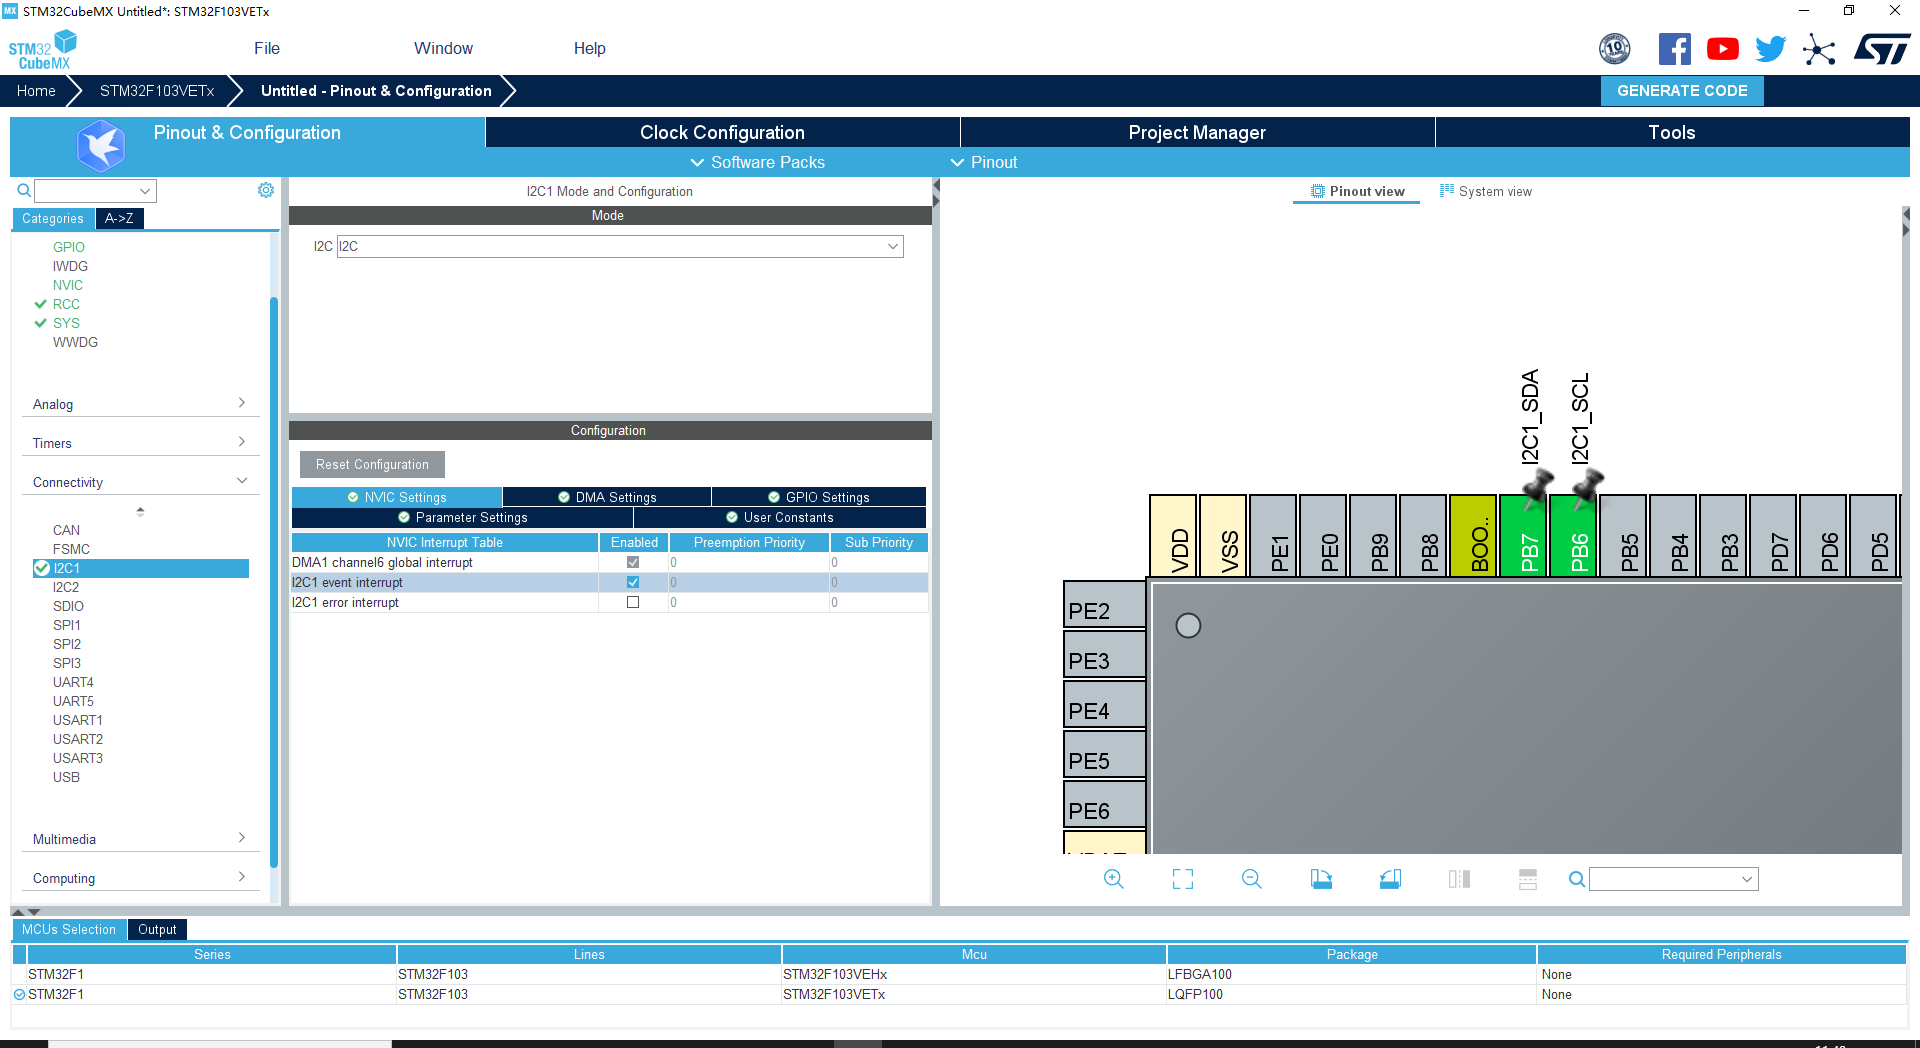Click the PB9 pin
Screen dimensions: 1920x1048
point(1373,536)
